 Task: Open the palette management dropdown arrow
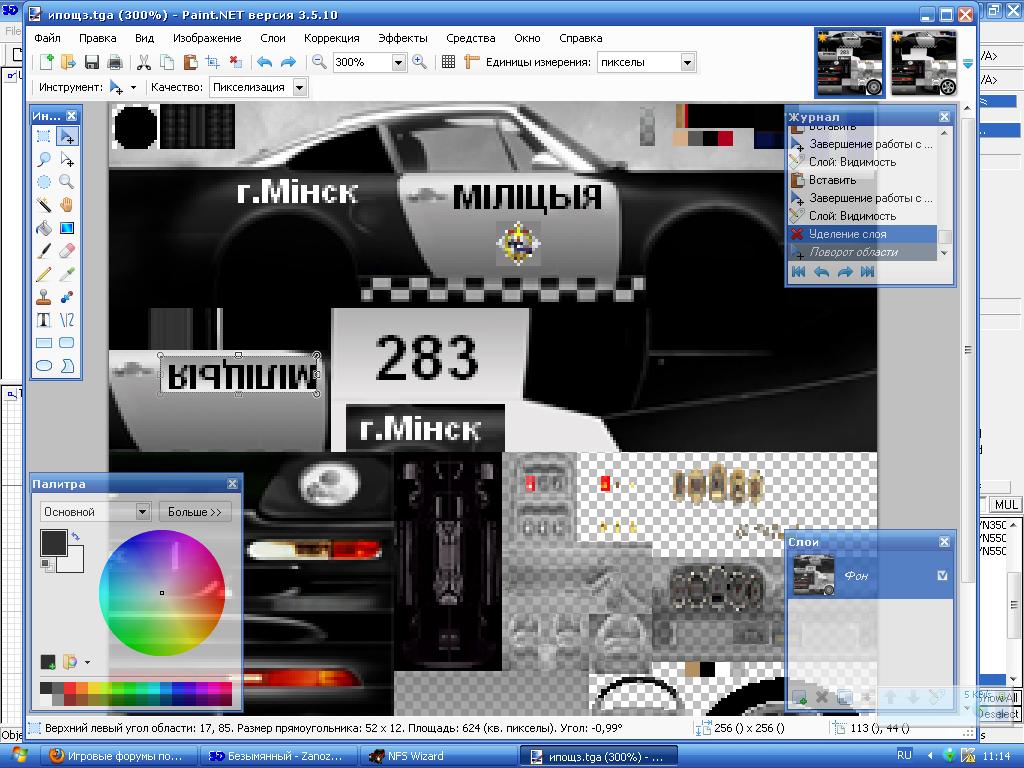88,662
